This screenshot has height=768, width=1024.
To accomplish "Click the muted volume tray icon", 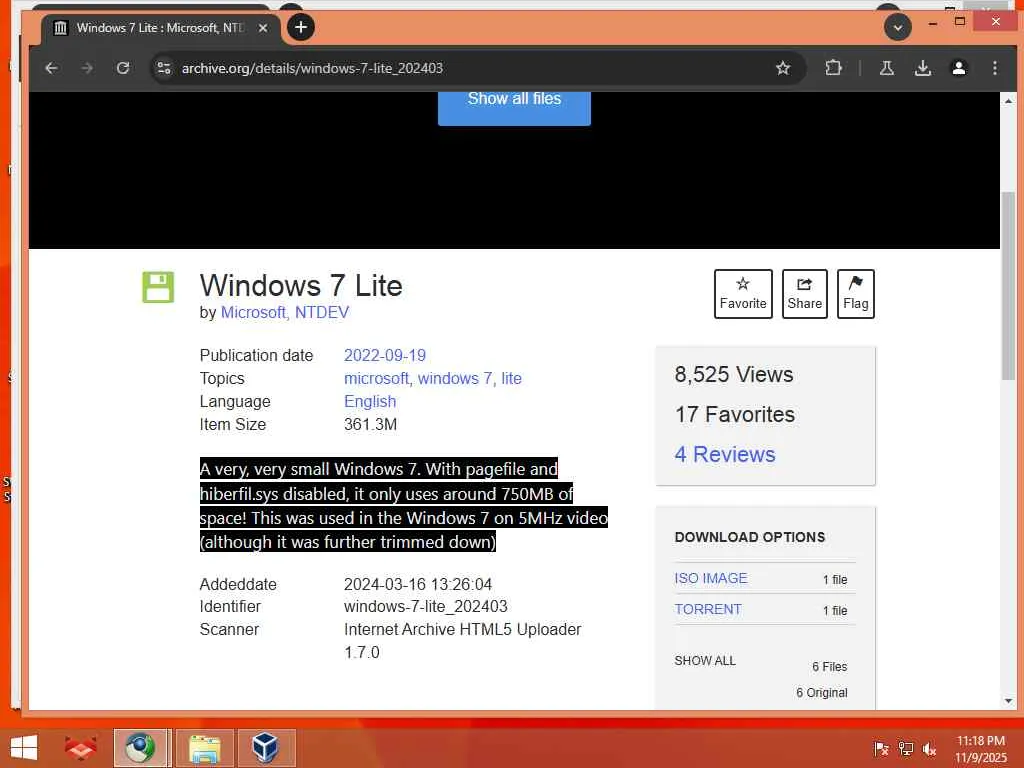I will point(929,749).
